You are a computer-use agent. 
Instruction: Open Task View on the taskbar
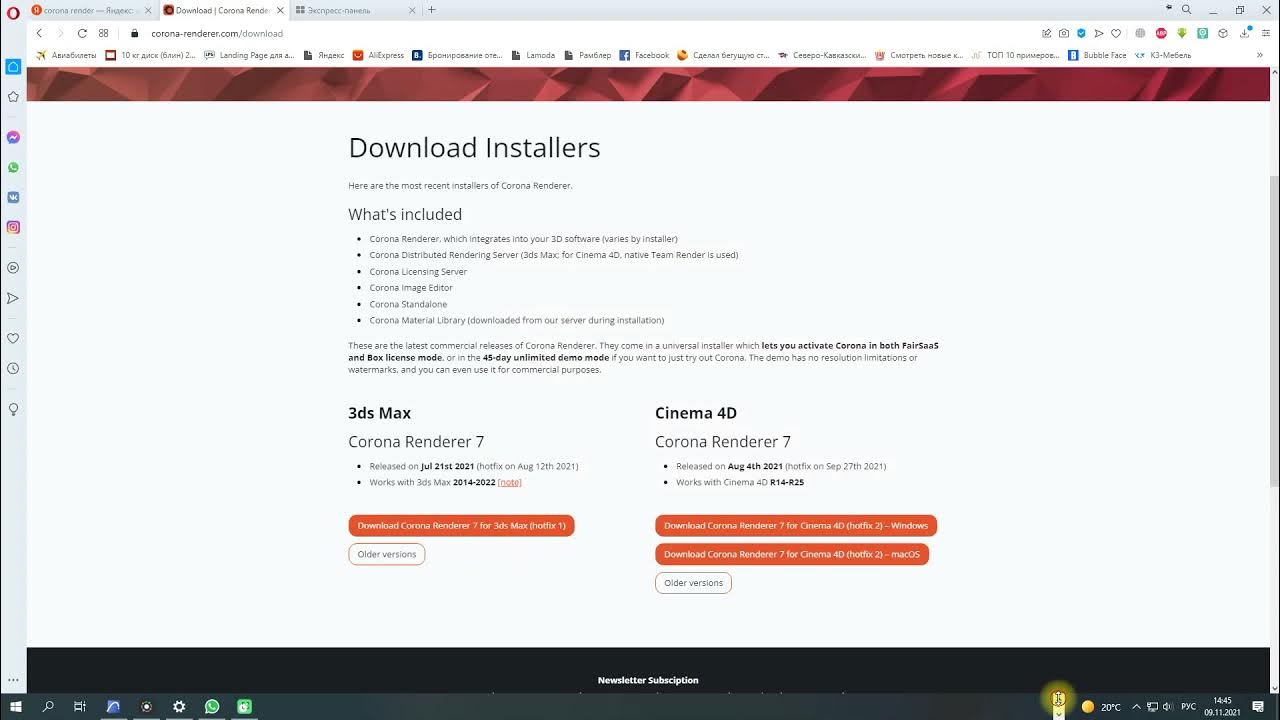[x=80, y=706]
